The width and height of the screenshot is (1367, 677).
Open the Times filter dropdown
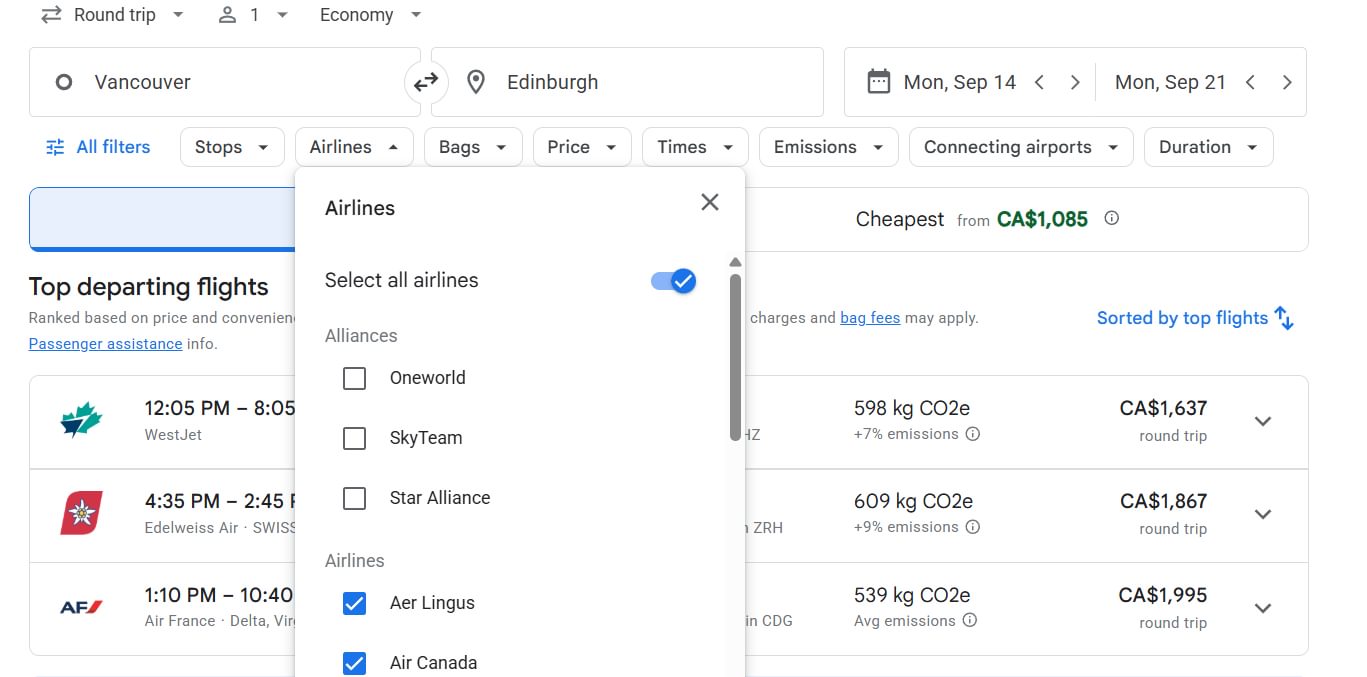coord(695,147)
